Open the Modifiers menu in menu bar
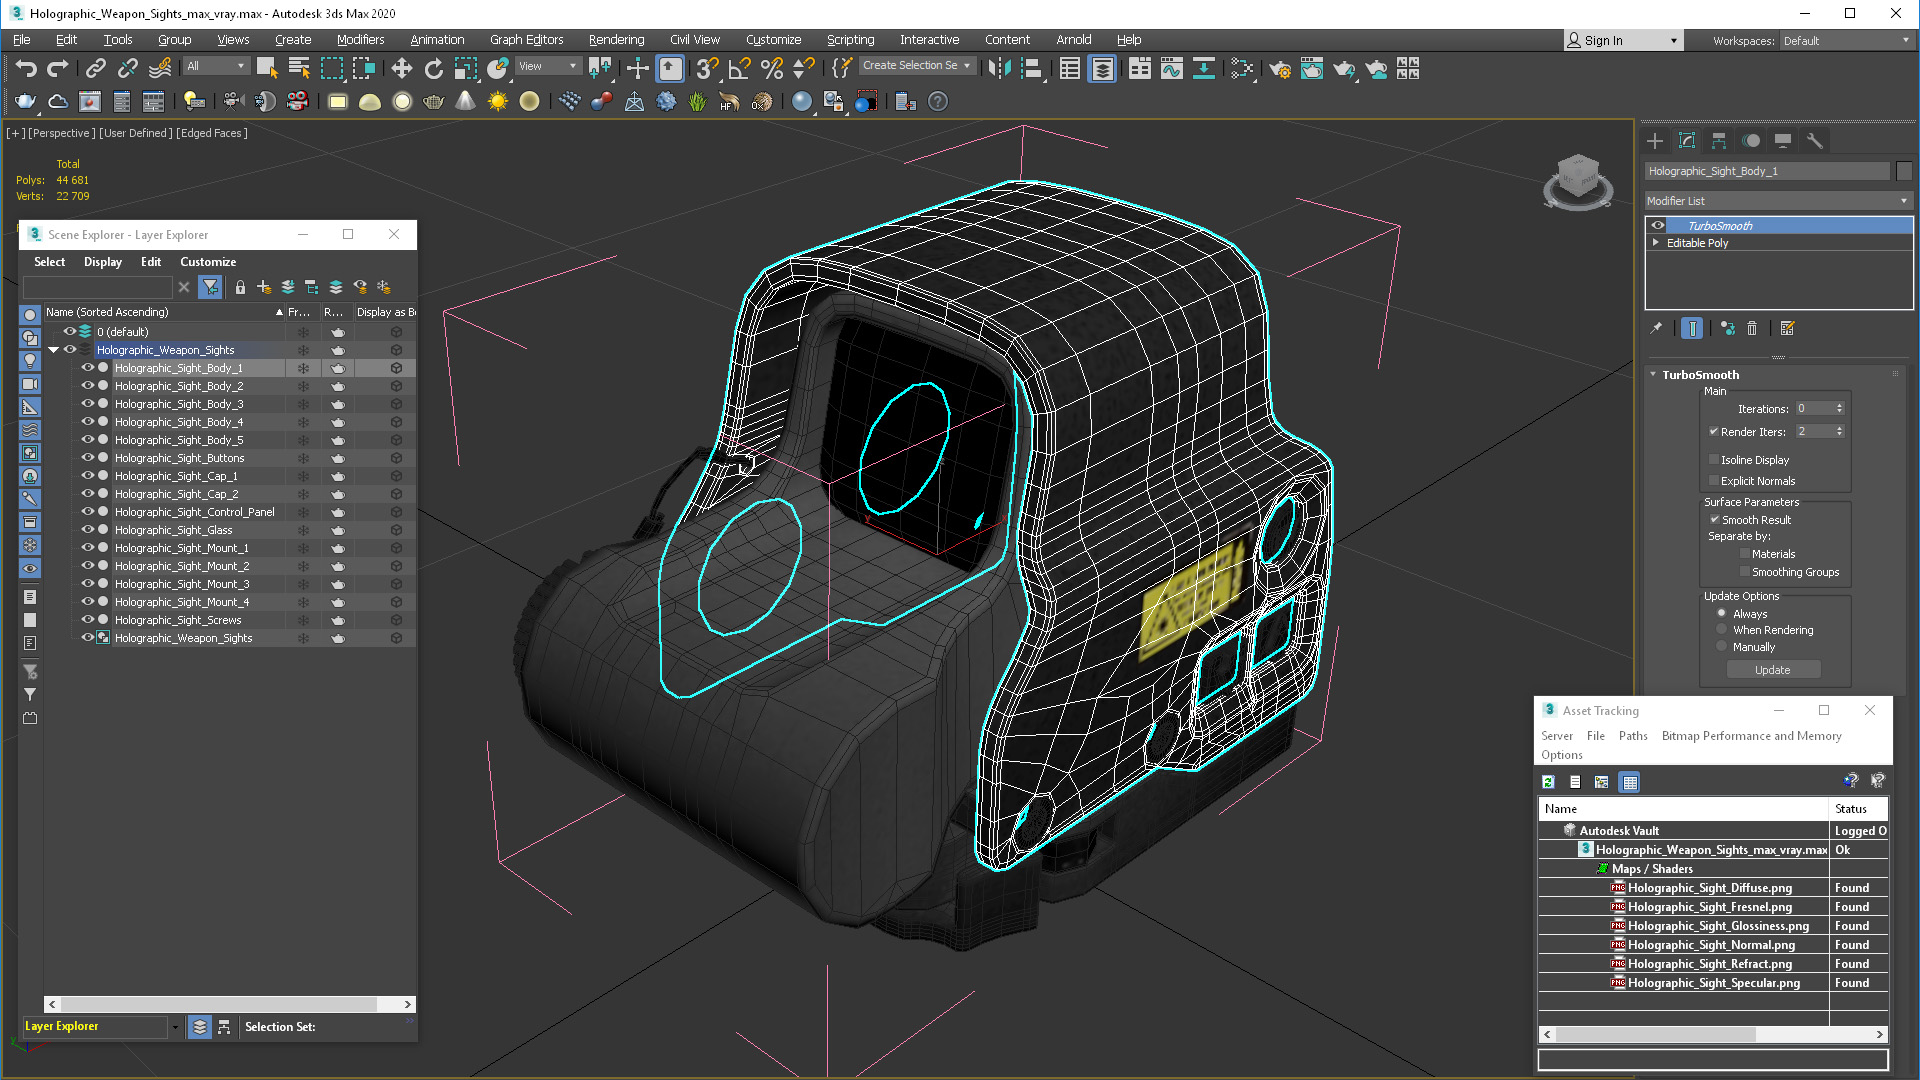 pyautogui.click(x=357, y=38)
